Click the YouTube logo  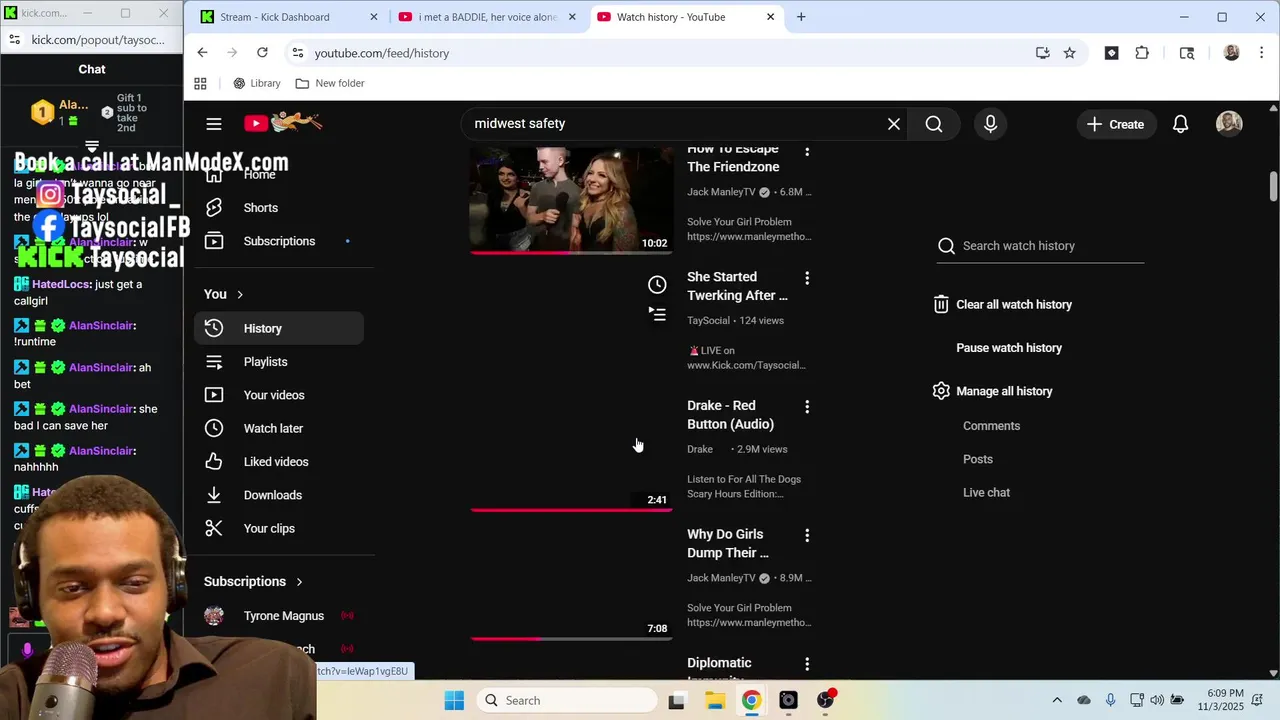tap(283, 123)
